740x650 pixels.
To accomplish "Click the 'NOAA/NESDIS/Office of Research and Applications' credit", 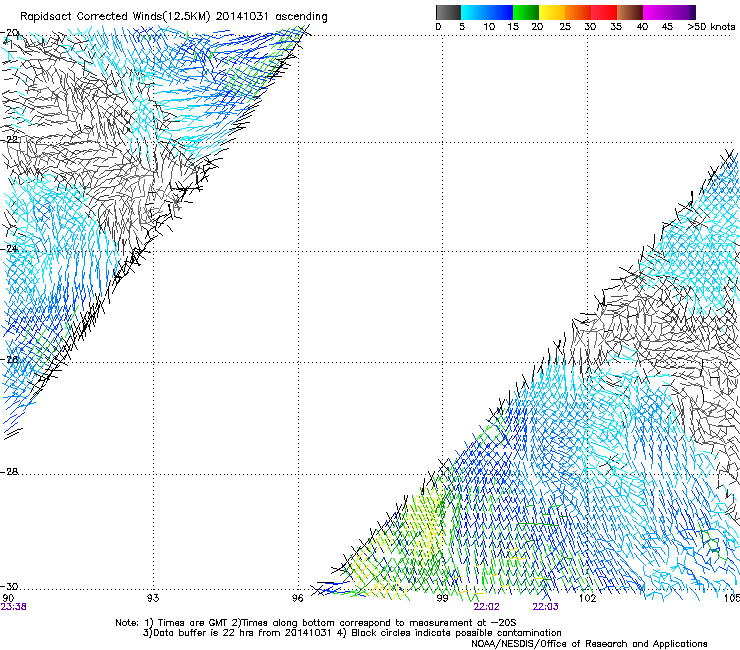I will click(589, 644).
